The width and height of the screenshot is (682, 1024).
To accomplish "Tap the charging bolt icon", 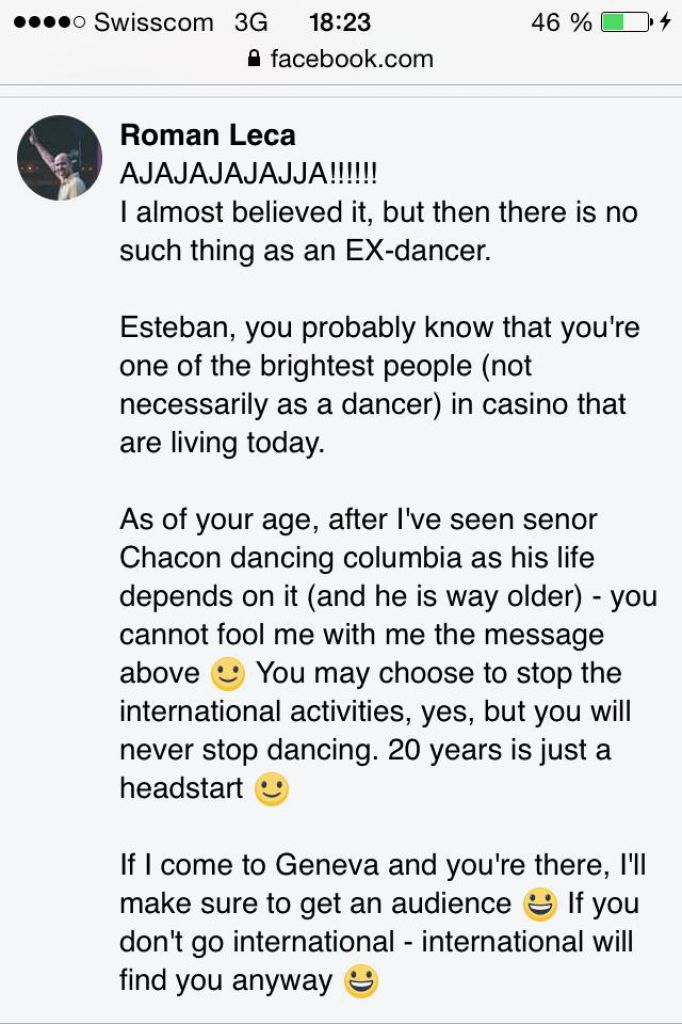I will pos(665,22).
